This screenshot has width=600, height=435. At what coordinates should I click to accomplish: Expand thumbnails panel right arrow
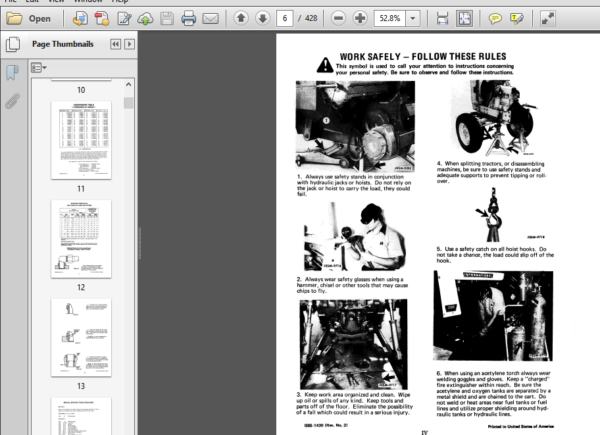(x=129, y=44)
